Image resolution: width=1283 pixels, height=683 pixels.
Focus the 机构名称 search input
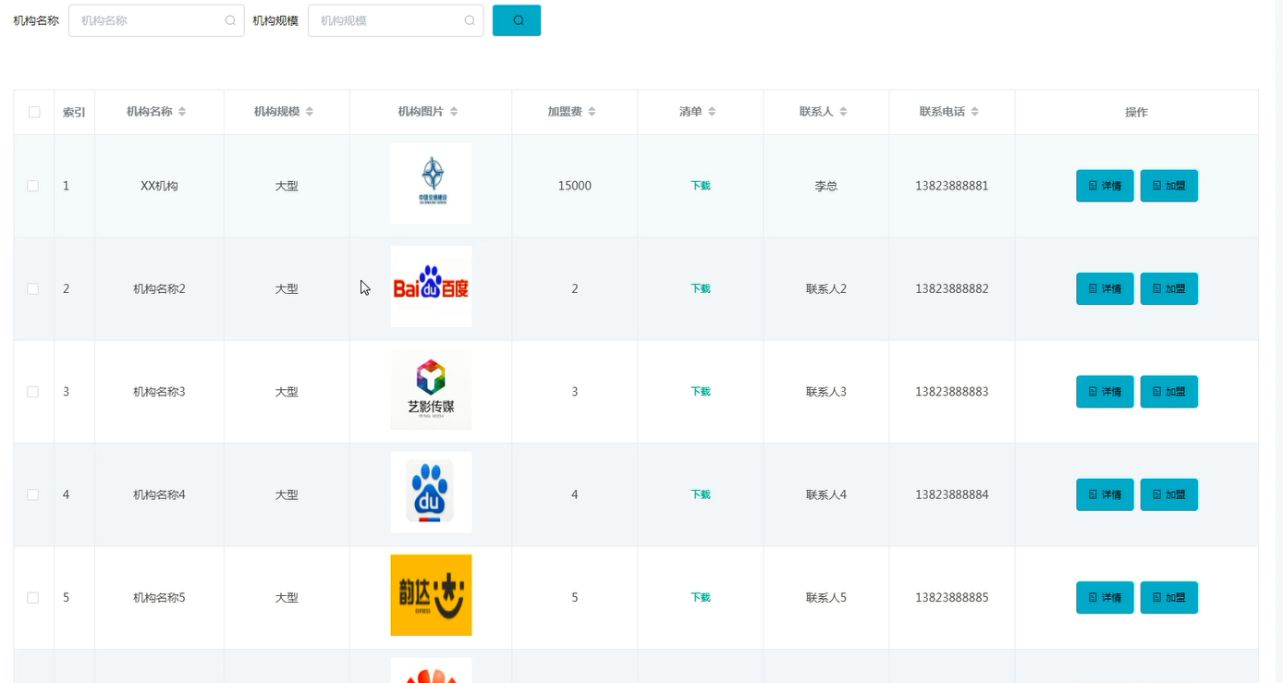tap(156, 20)
